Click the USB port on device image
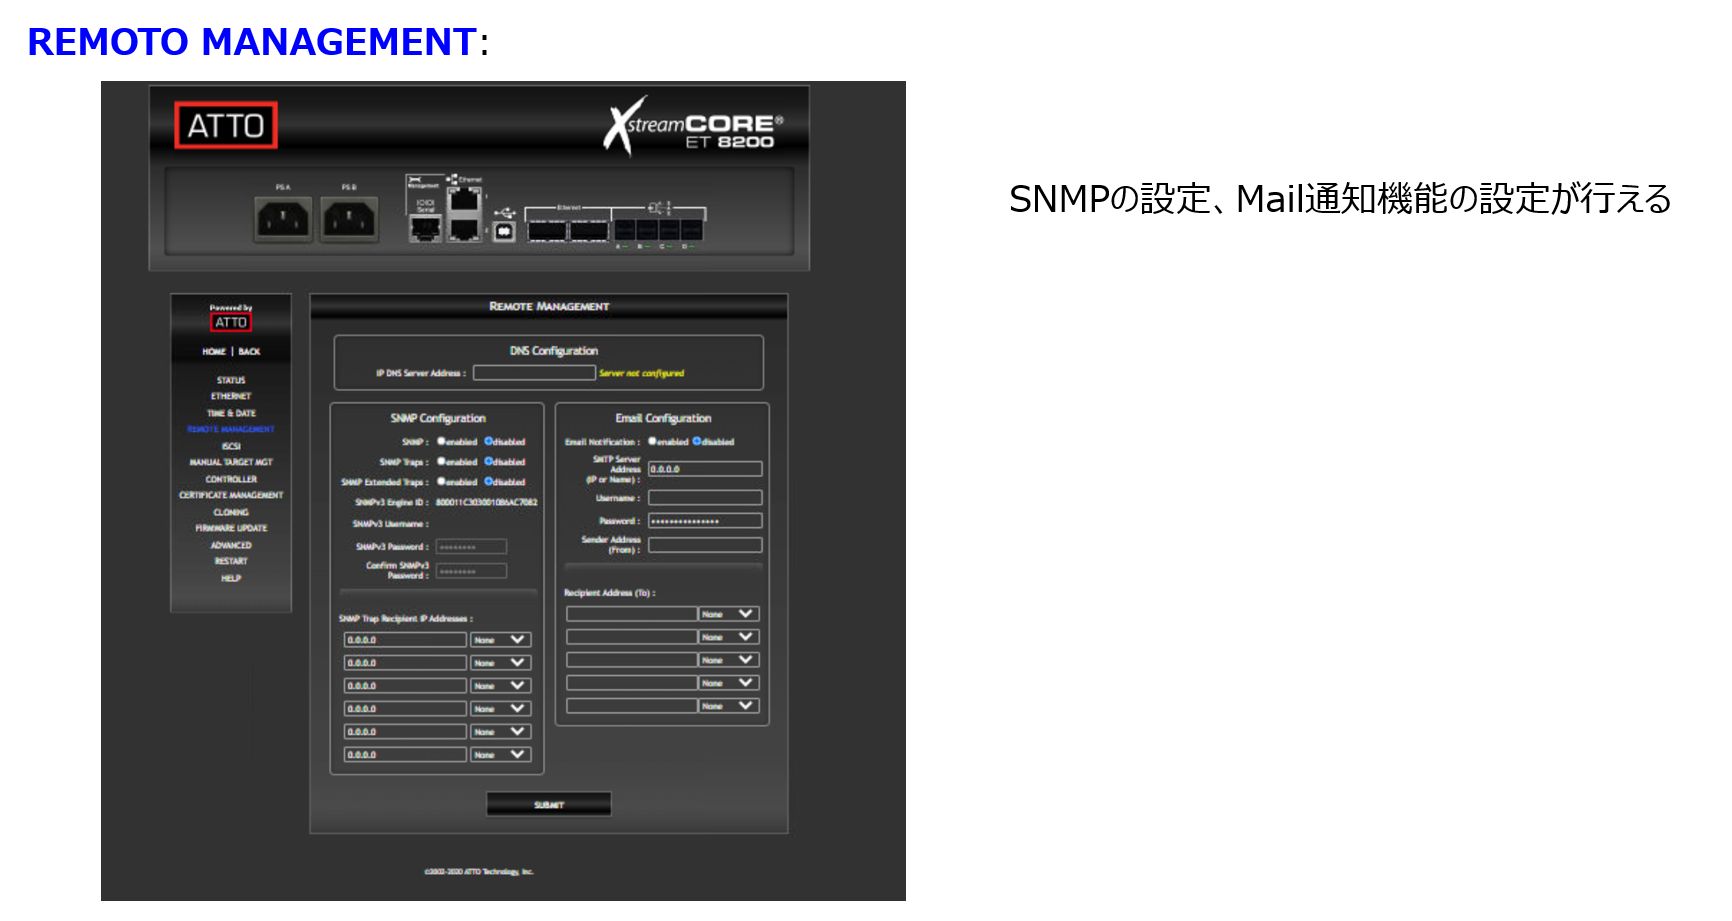Image resolution: width=1732 pixels, height=921 pixels. [x=505, y=231]
